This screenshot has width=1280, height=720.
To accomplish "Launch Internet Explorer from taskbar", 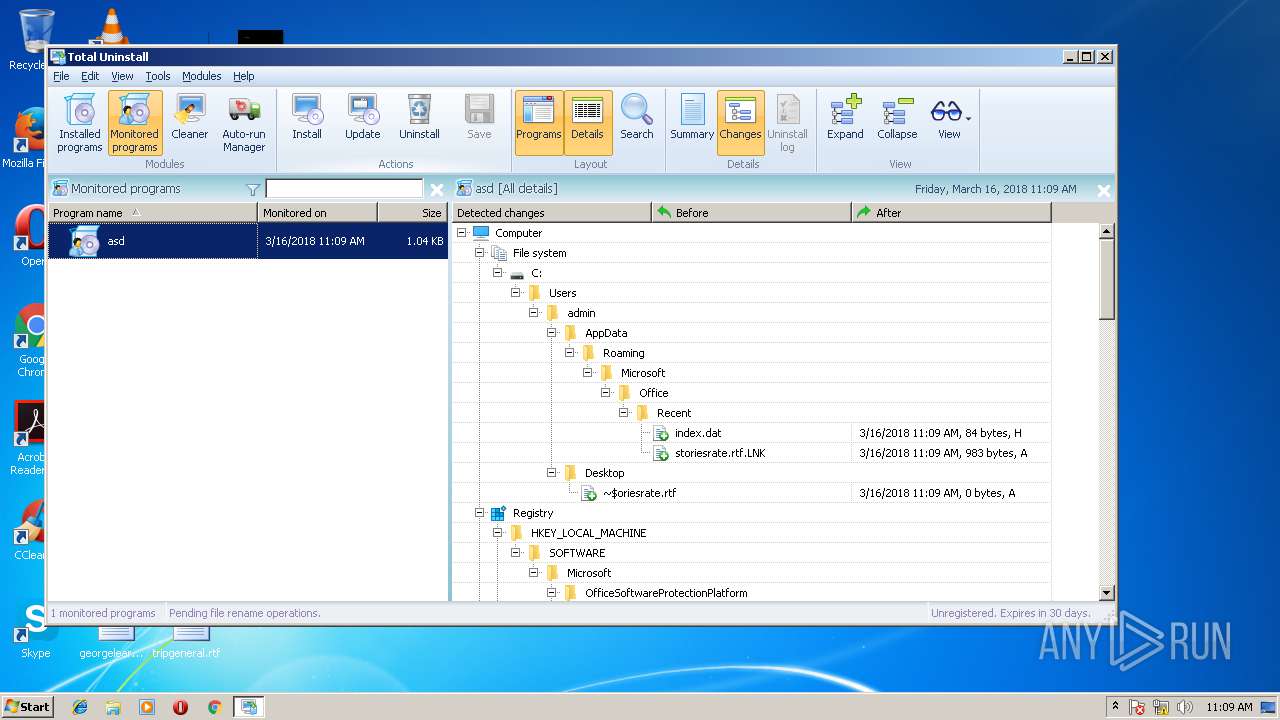I will pyautogui.click(x=80, y=707).
